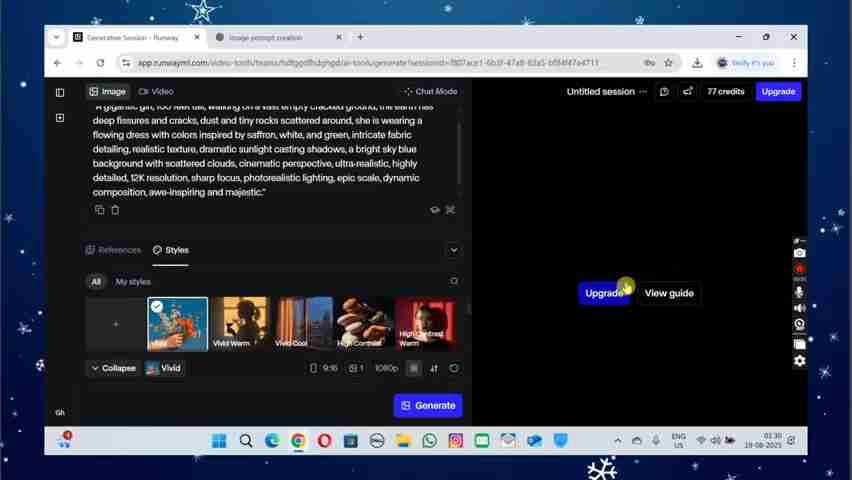Click the address bar URL

[x=368, y=63]
